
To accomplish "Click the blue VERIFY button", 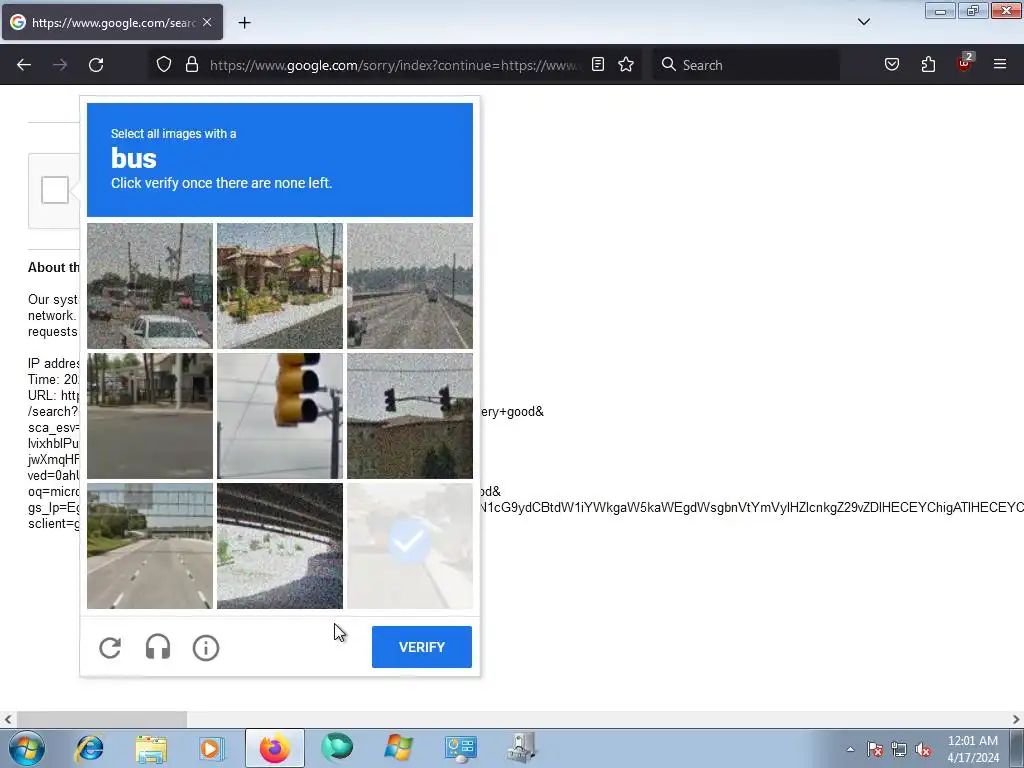I will pyautogui.click(x=422, y=647).
